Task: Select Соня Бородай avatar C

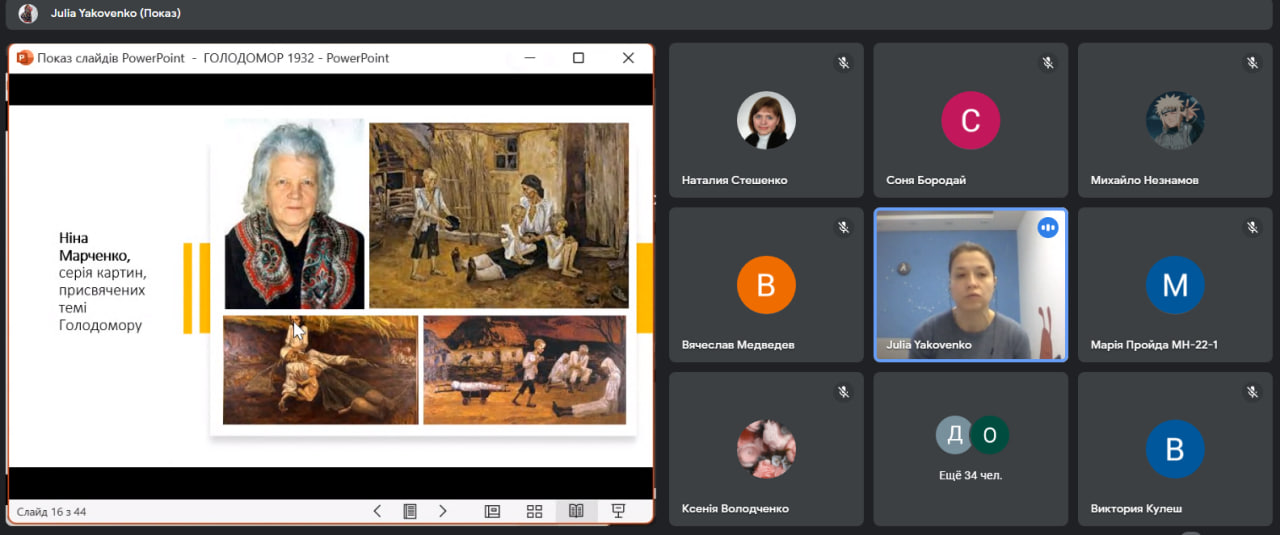Action: pyautogui.click(x=970, y=120)
